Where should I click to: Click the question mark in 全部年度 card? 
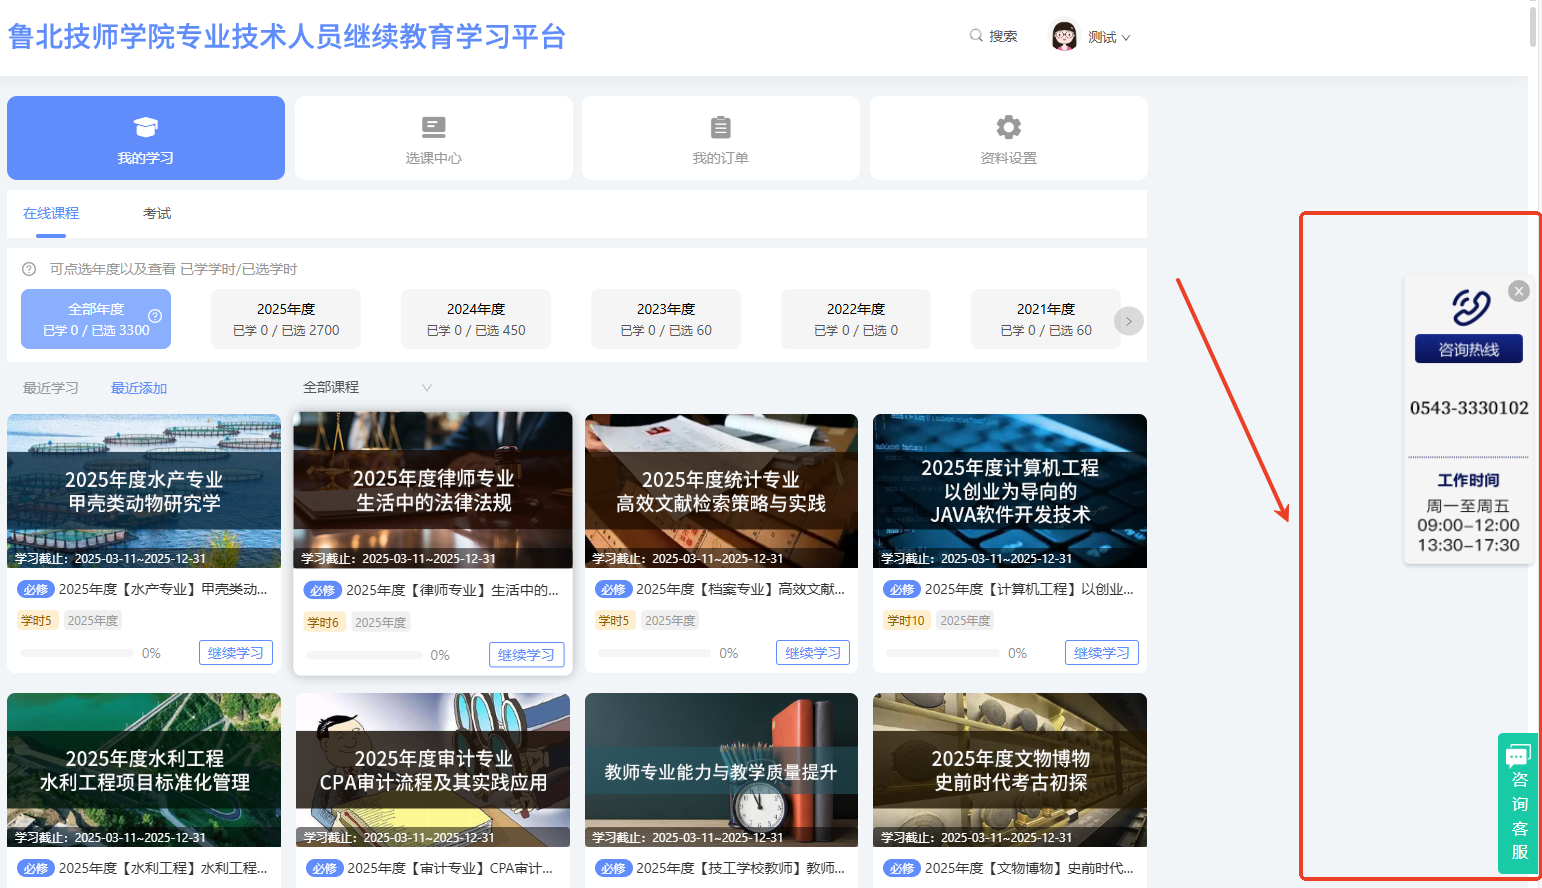pos(155,316)
